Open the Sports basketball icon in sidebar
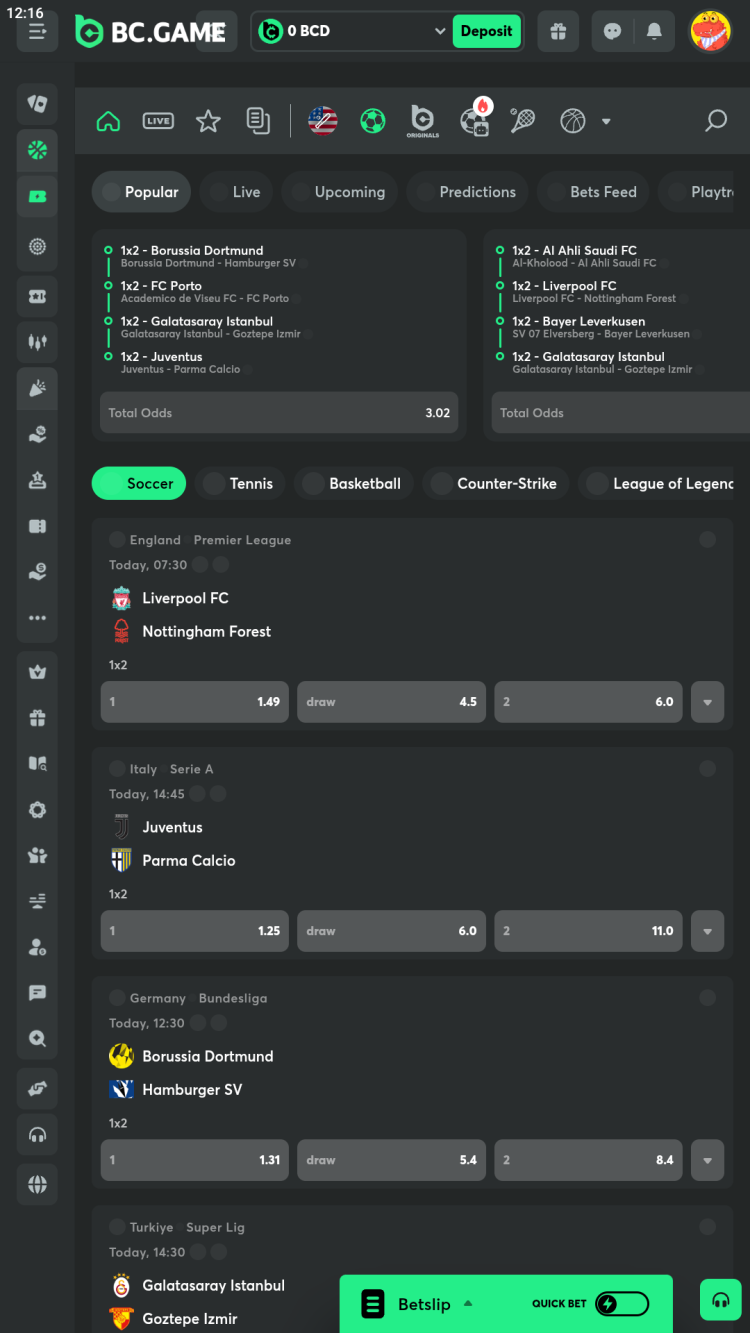This screenshot has width=750, height=1333. pos(37,150)
